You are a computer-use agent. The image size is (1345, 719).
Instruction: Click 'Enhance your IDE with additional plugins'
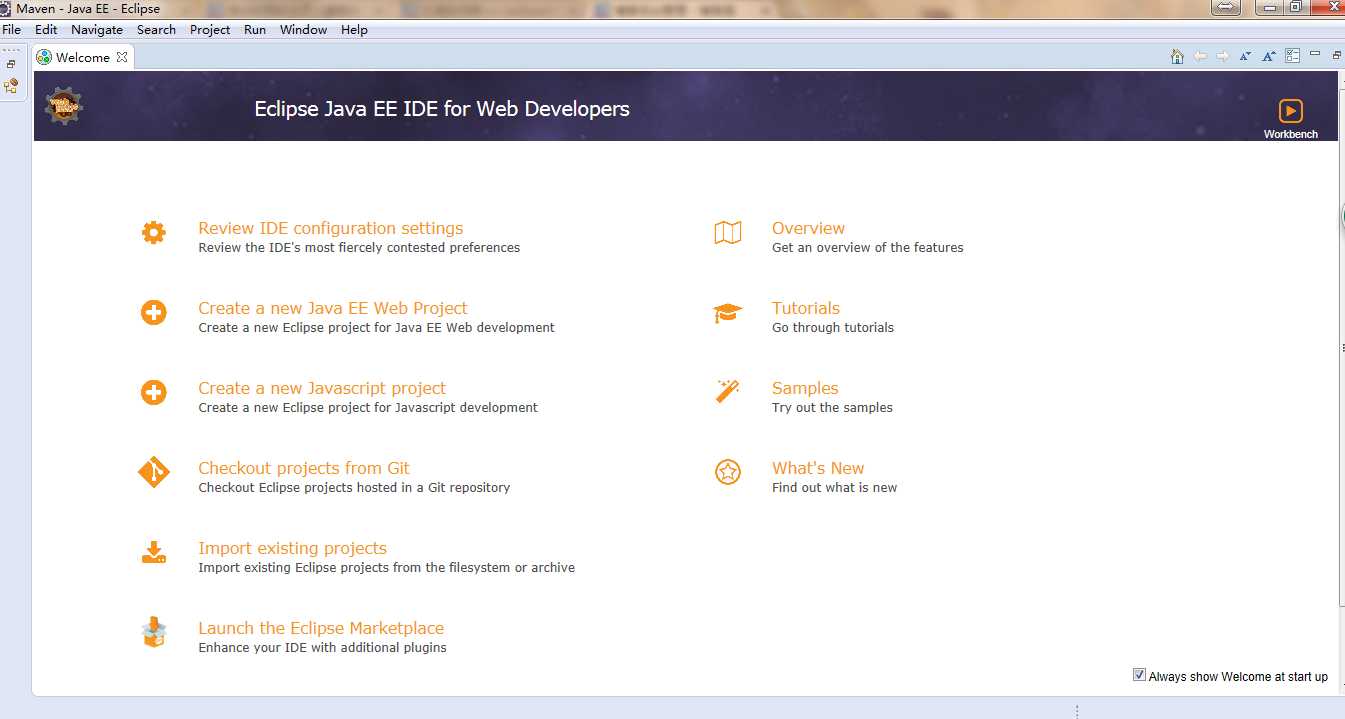[322, 647]
